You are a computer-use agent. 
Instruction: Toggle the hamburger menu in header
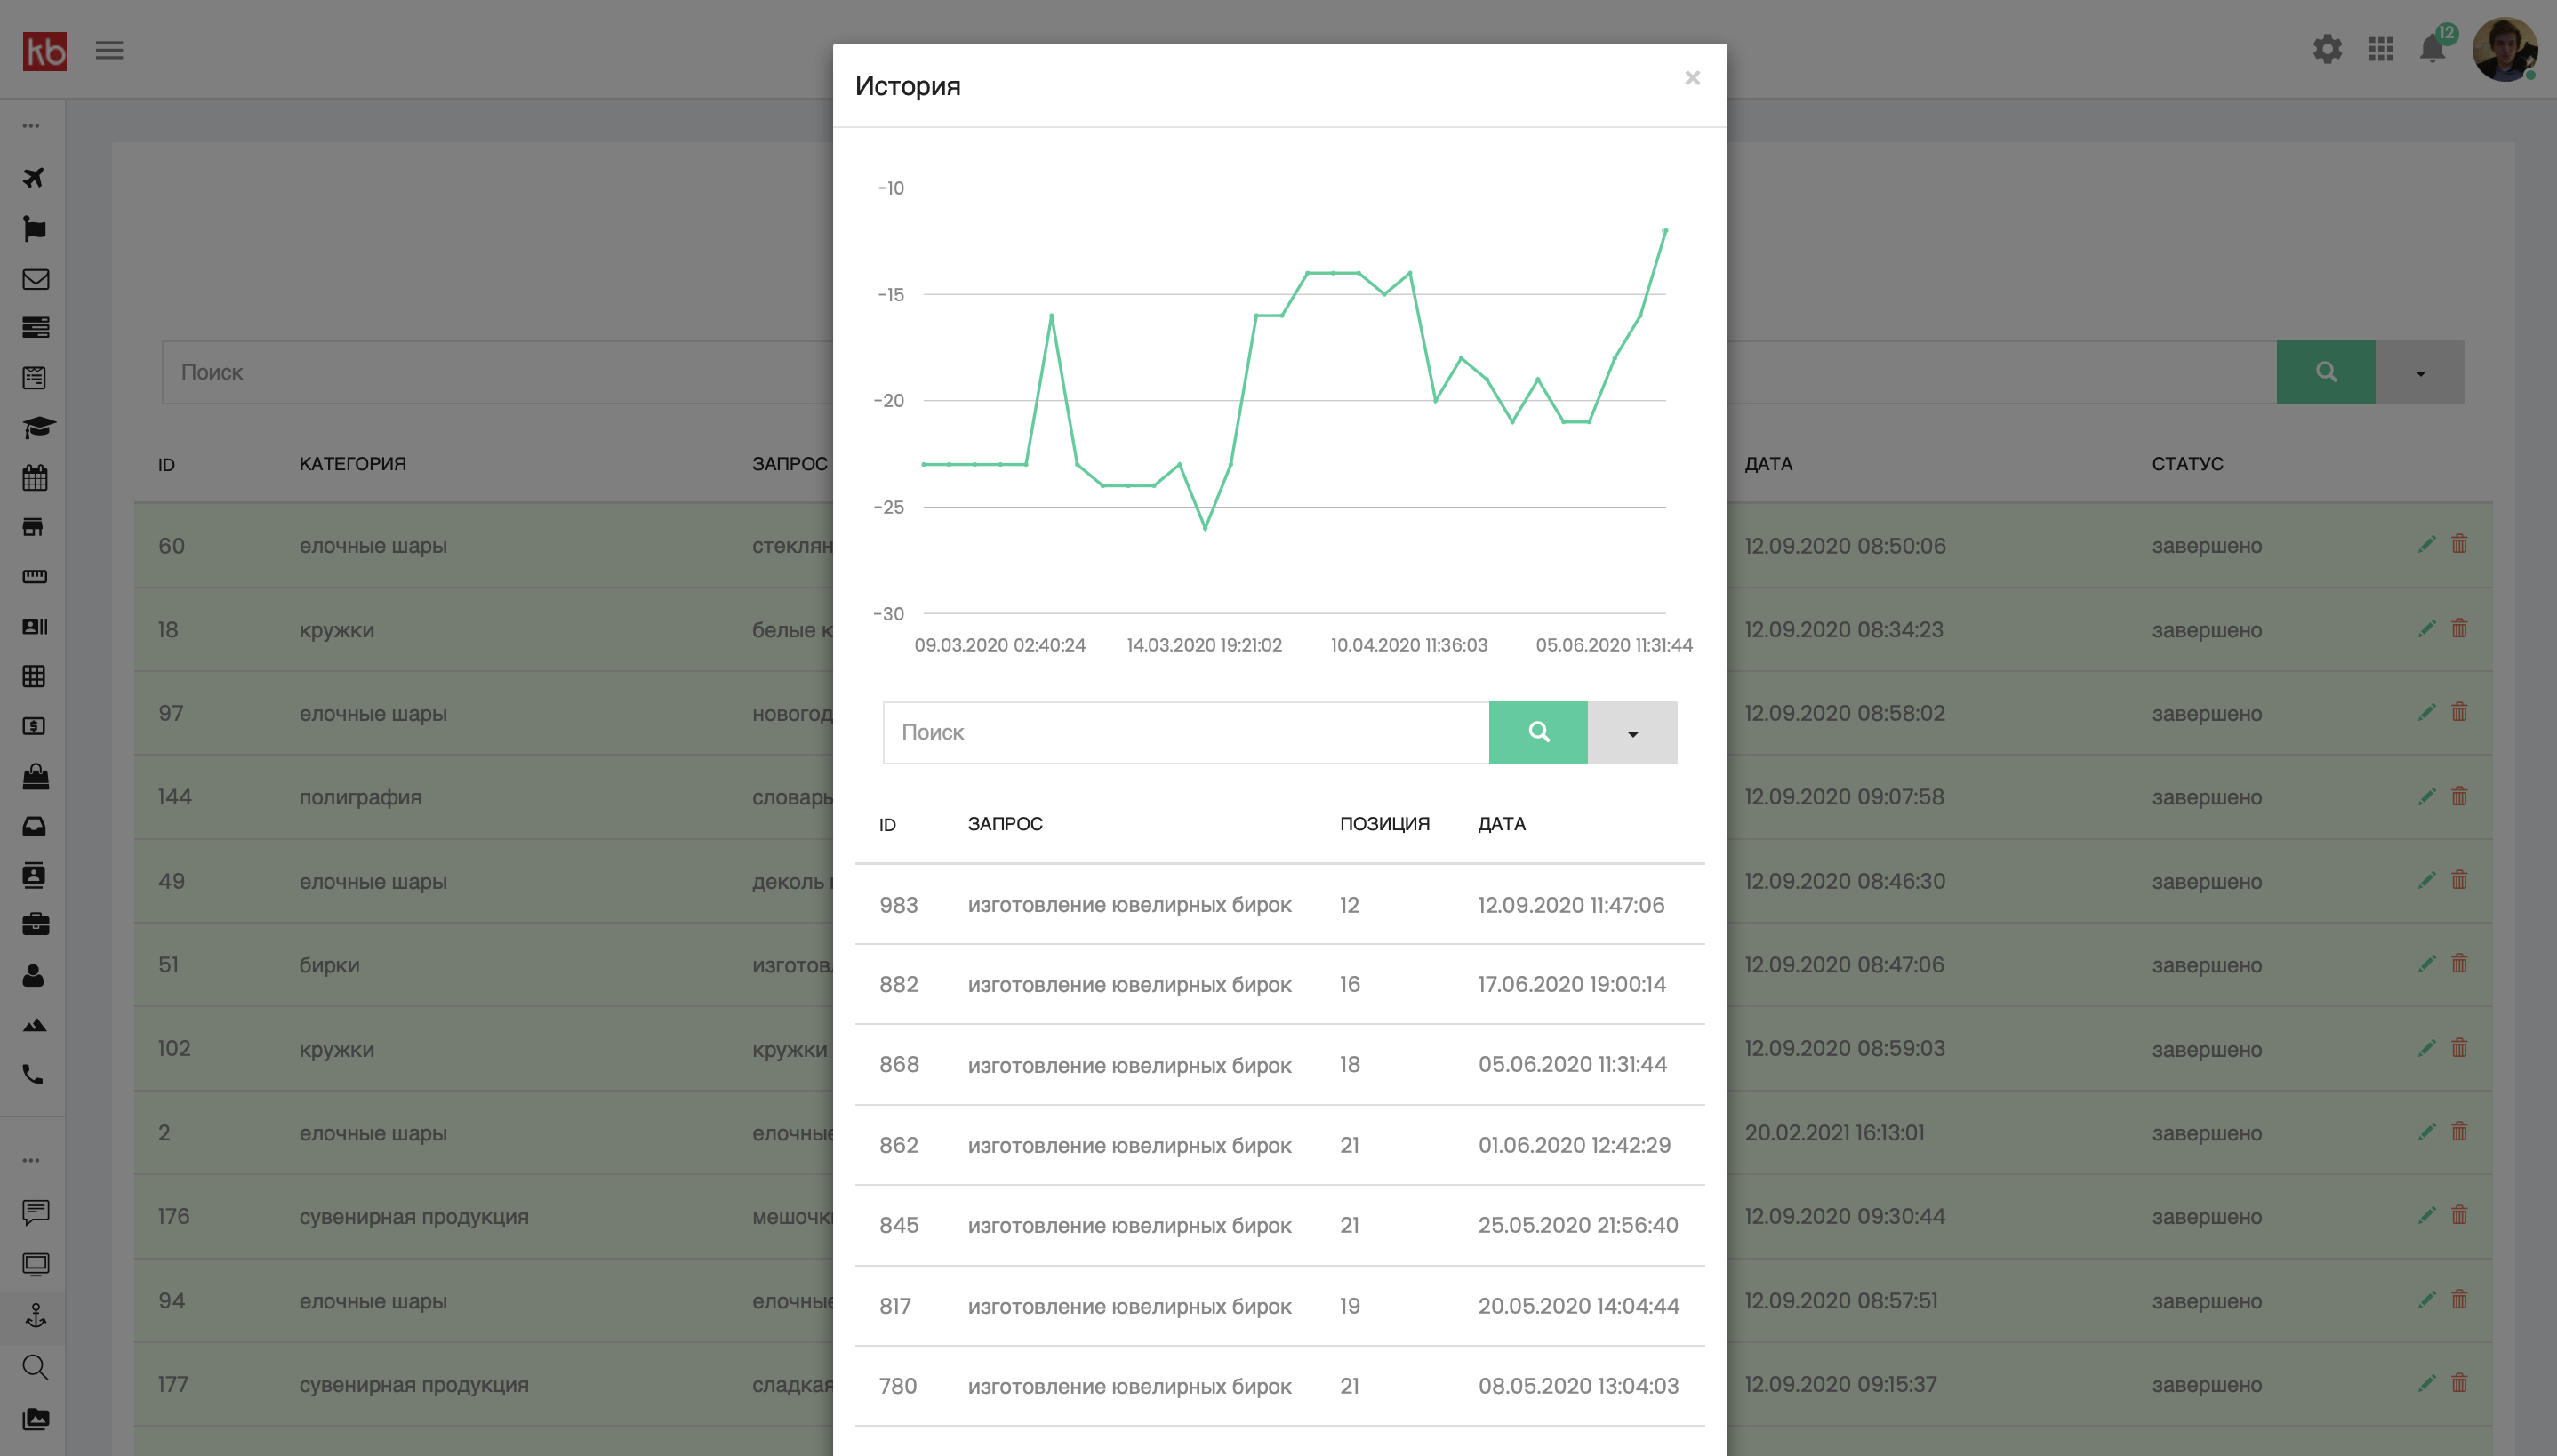click(x=109, y=50)
